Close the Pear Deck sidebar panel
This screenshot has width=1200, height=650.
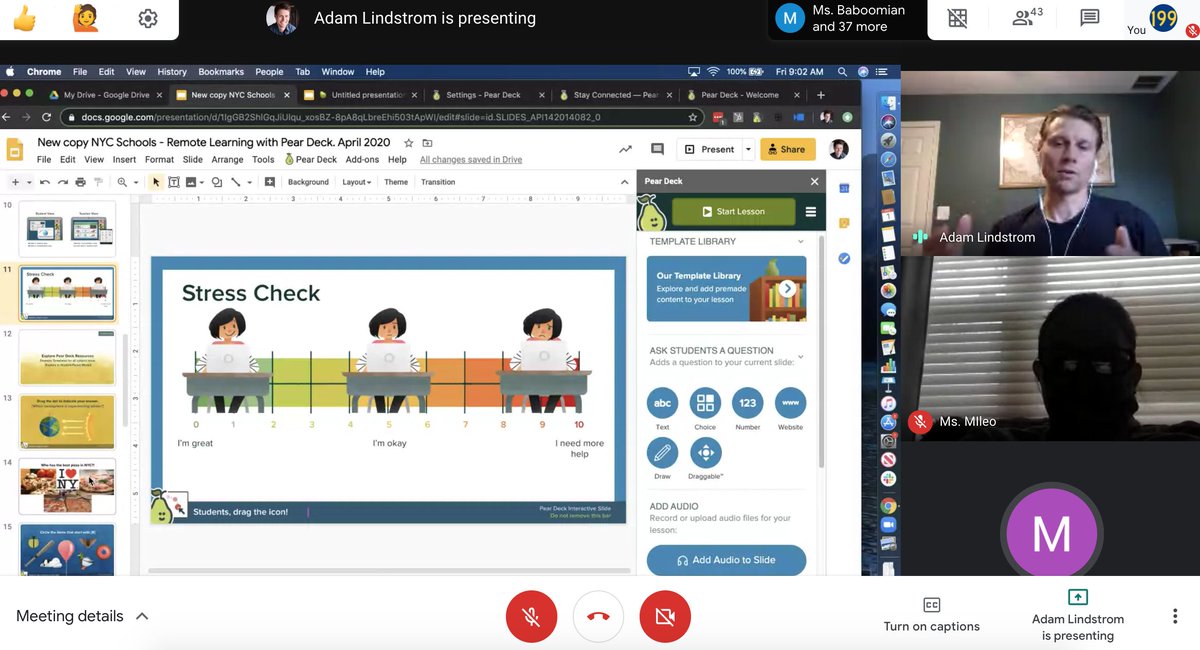(x=814, y=181)
